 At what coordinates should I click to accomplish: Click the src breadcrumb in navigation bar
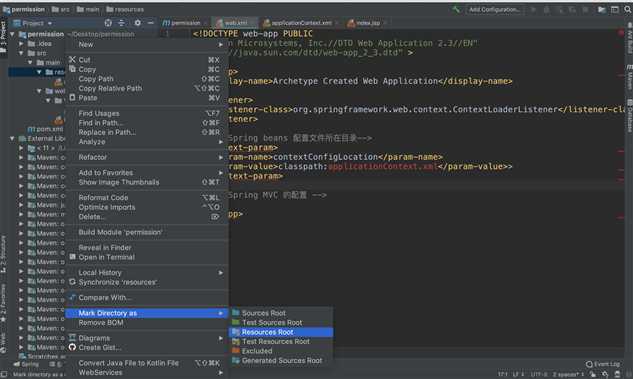click(x=61, y=9)
